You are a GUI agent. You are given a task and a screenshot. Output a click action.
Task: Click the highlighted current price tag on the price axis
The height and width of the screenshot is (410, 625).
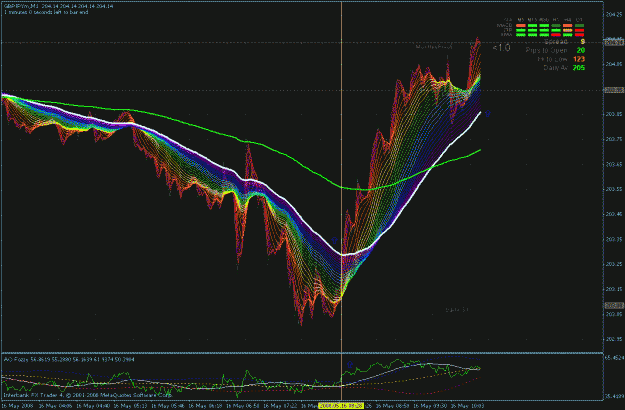(x=614, y=42)
